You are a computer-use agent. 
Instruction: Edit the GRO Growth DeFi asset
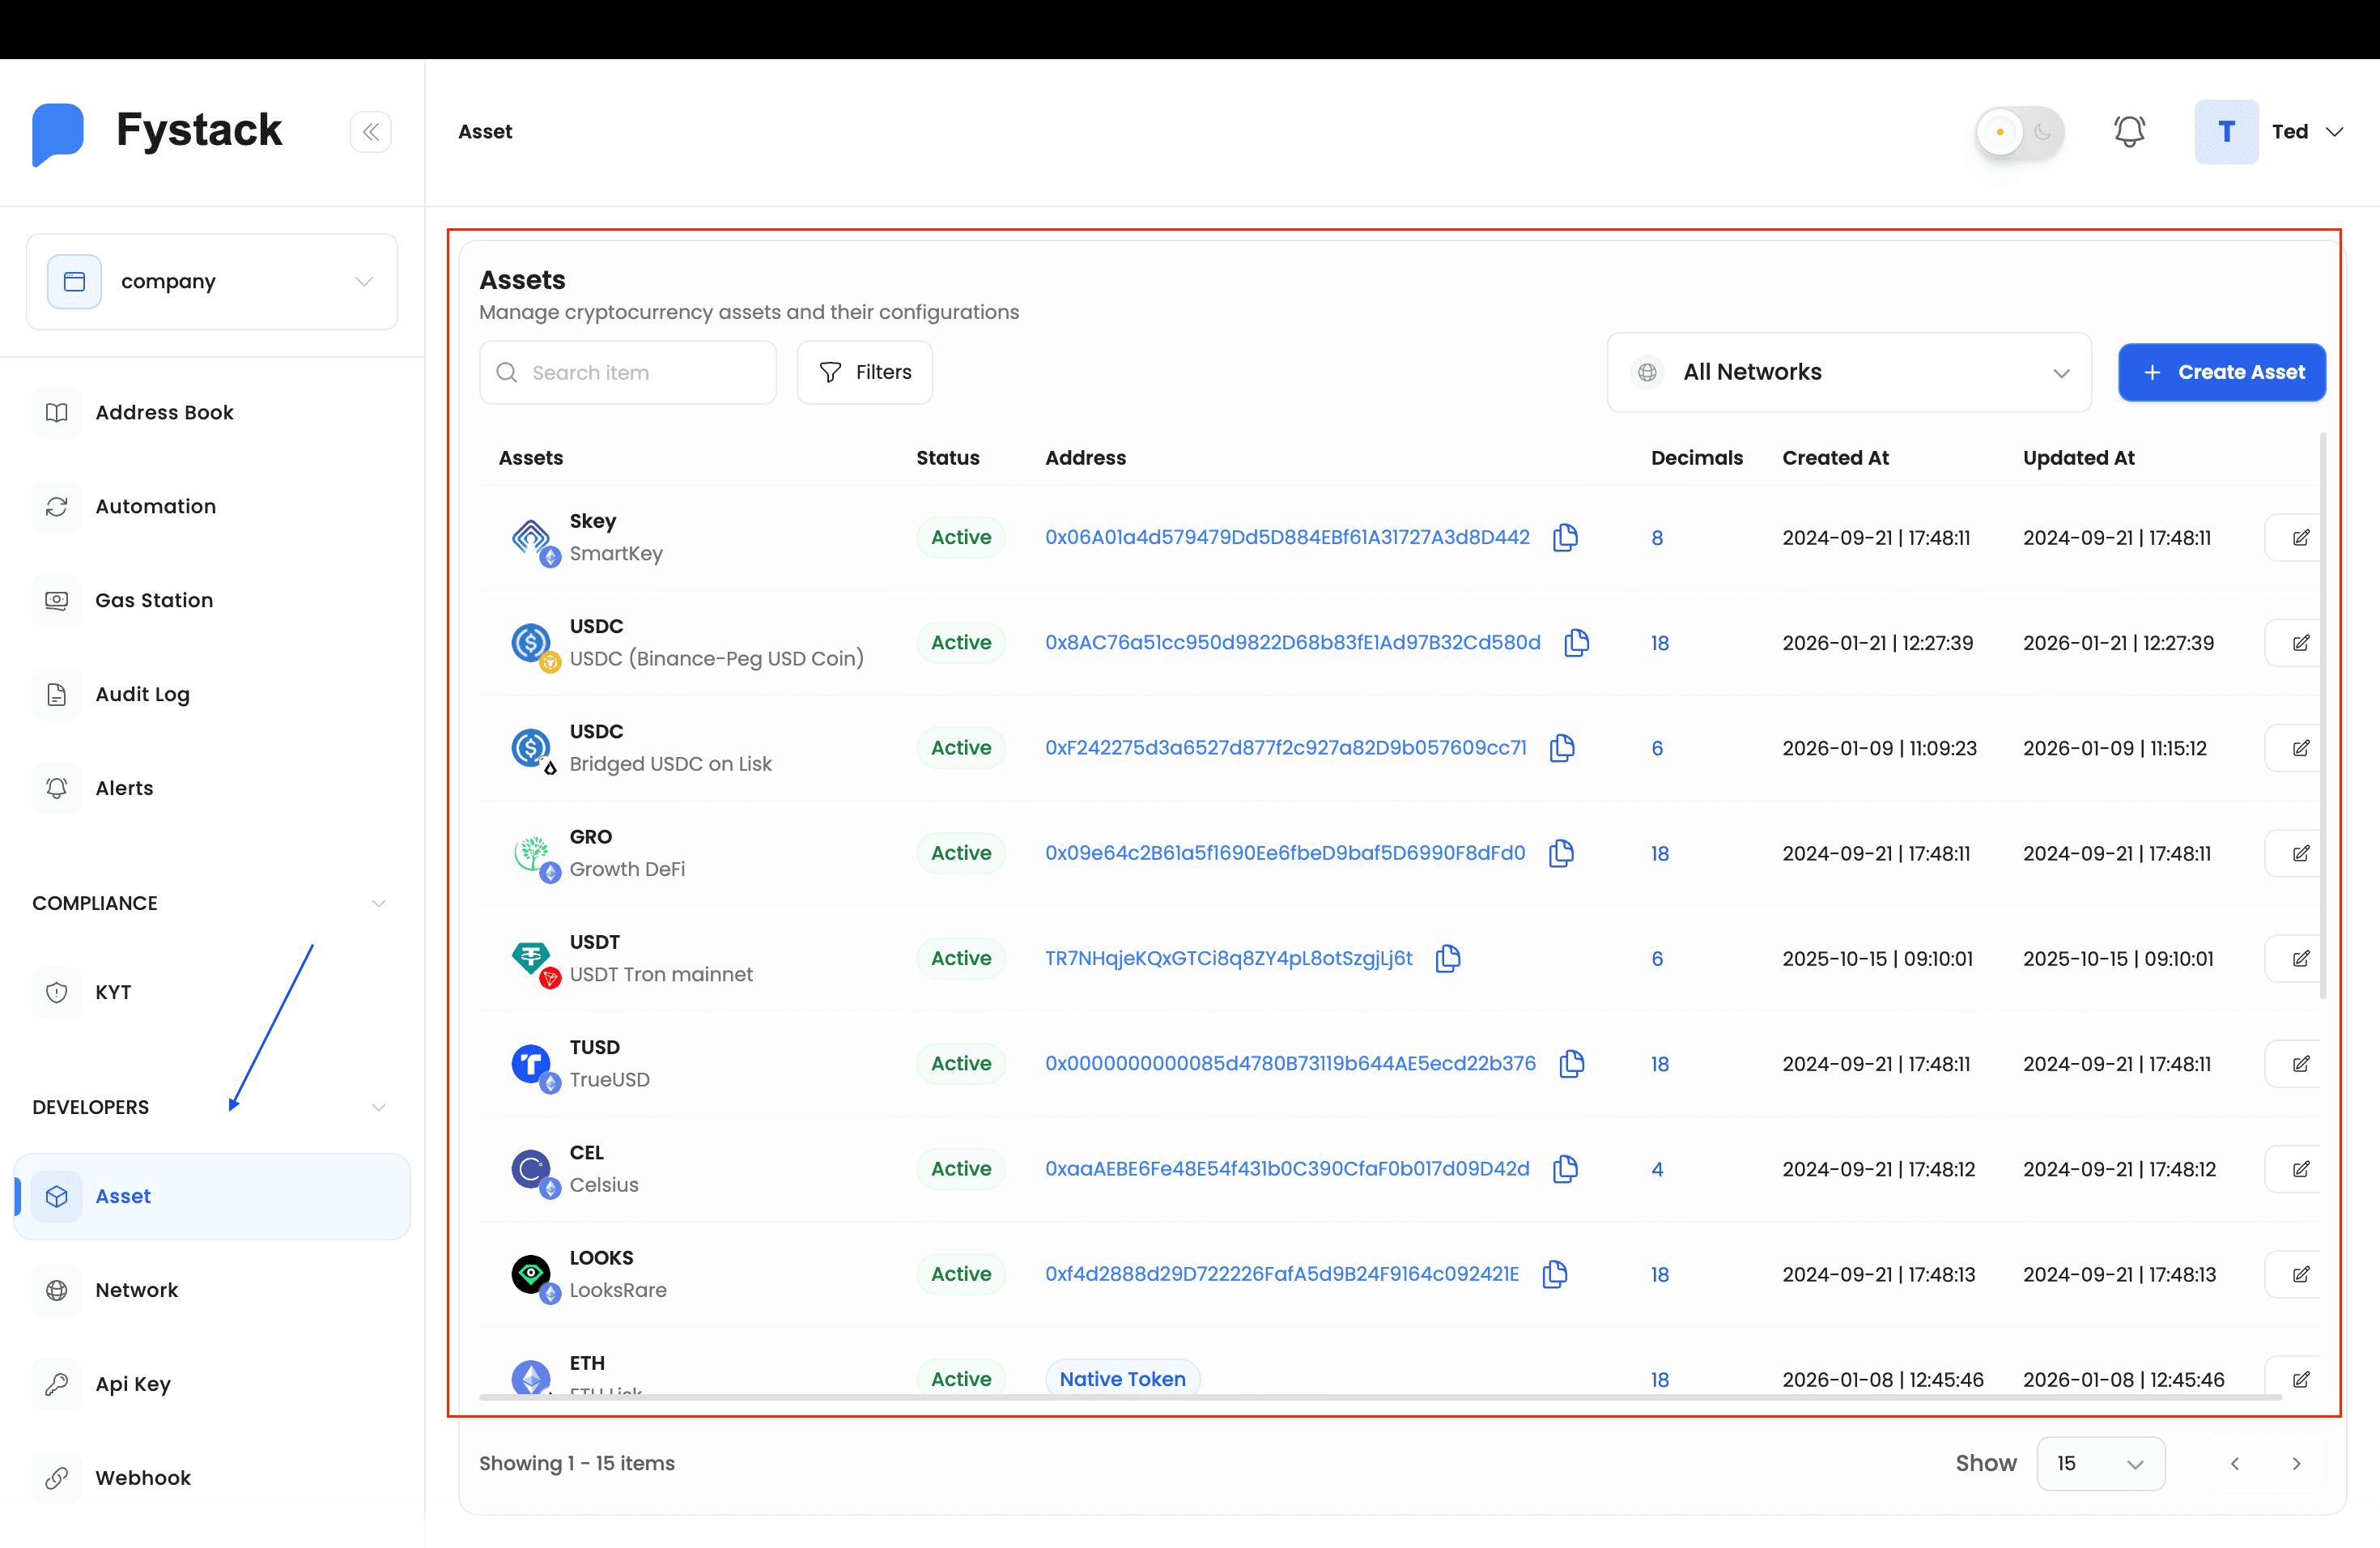(2299, 853)
